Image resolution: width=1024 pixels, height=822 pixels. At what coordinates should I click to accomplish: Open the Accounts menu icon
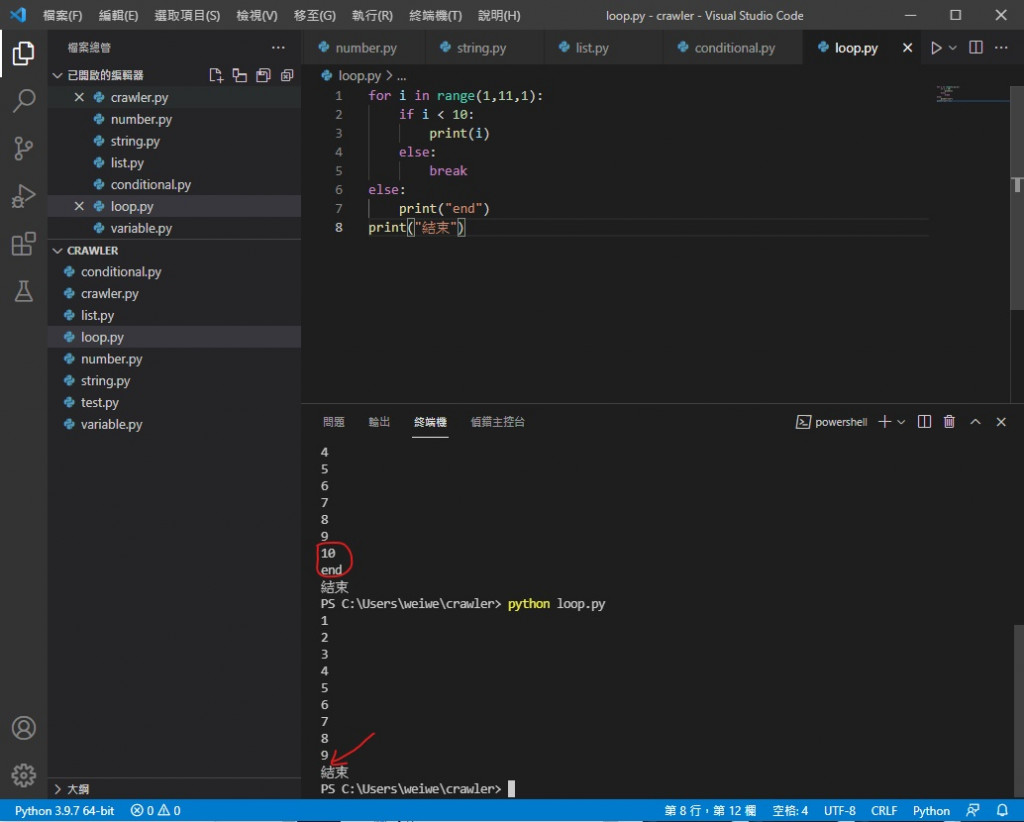(24, 727)
